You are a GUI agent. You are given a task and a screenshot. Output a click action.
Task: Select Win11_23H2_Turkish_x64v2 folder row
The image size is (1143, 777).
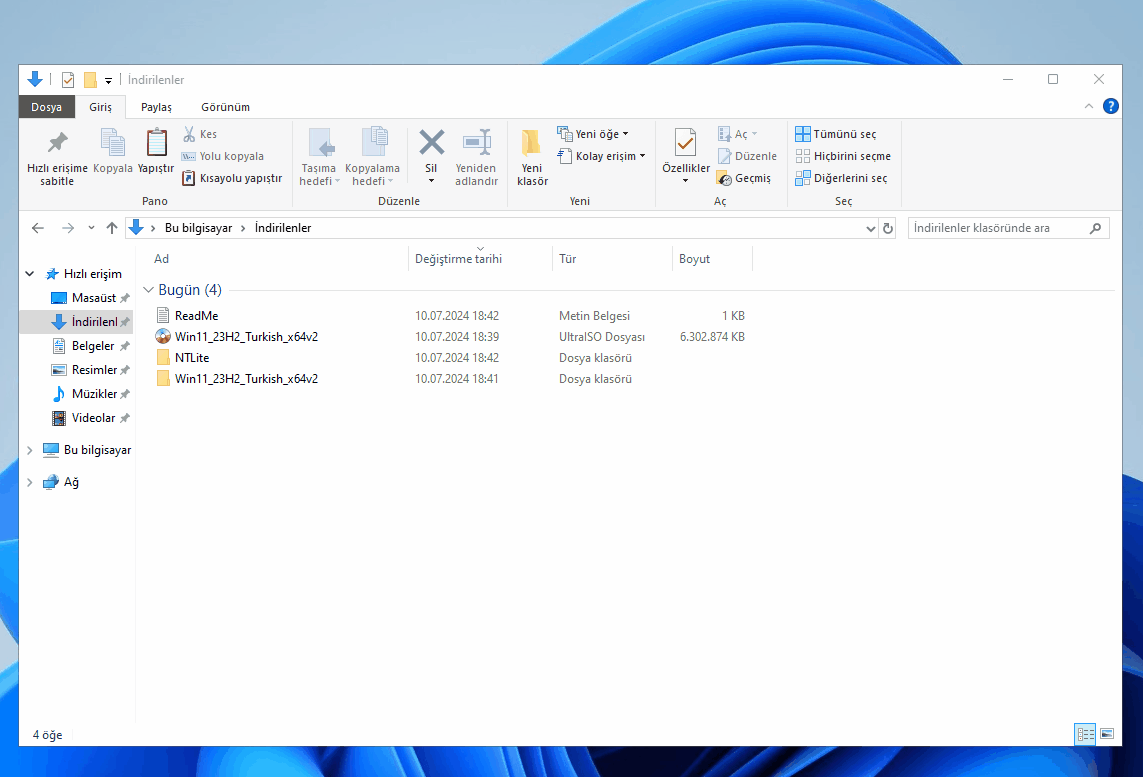450,379
